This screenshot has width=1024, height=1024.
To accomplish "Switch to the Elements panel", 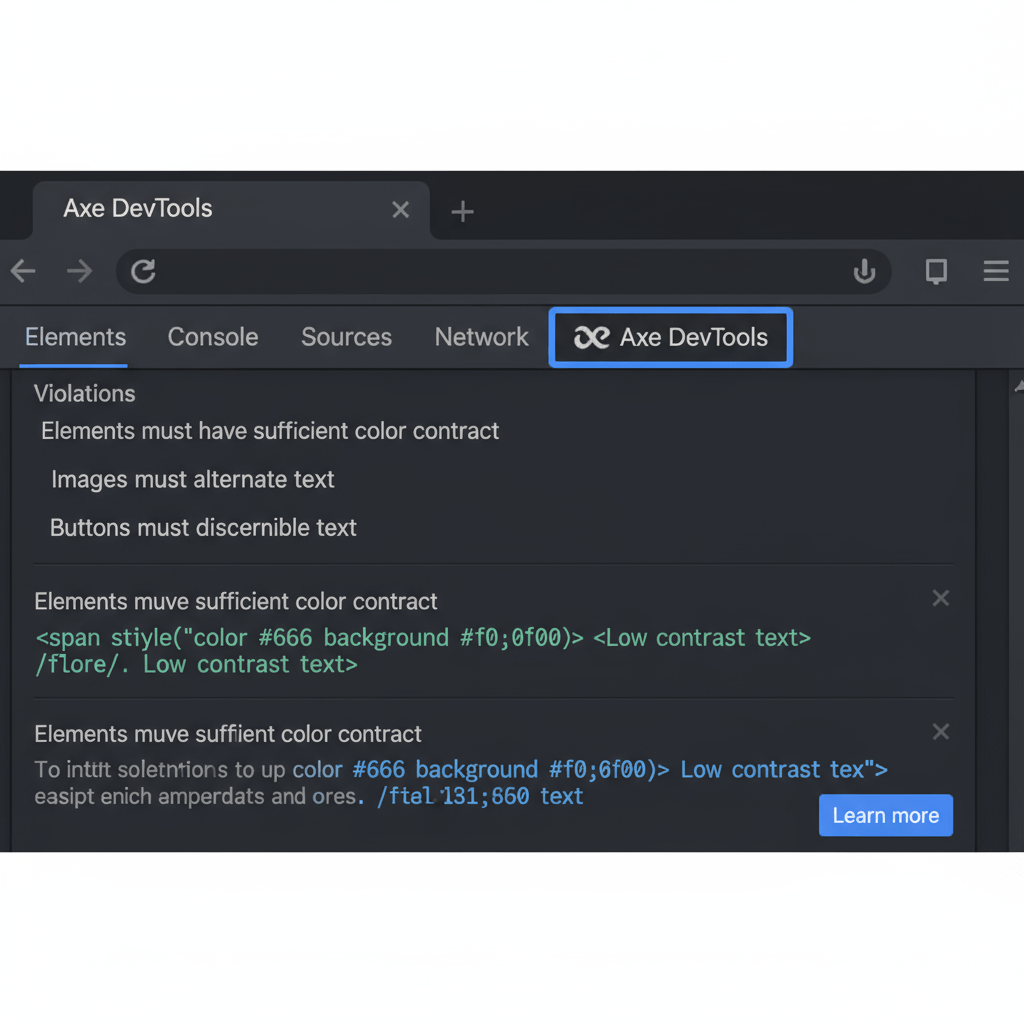I will (75, 337).
